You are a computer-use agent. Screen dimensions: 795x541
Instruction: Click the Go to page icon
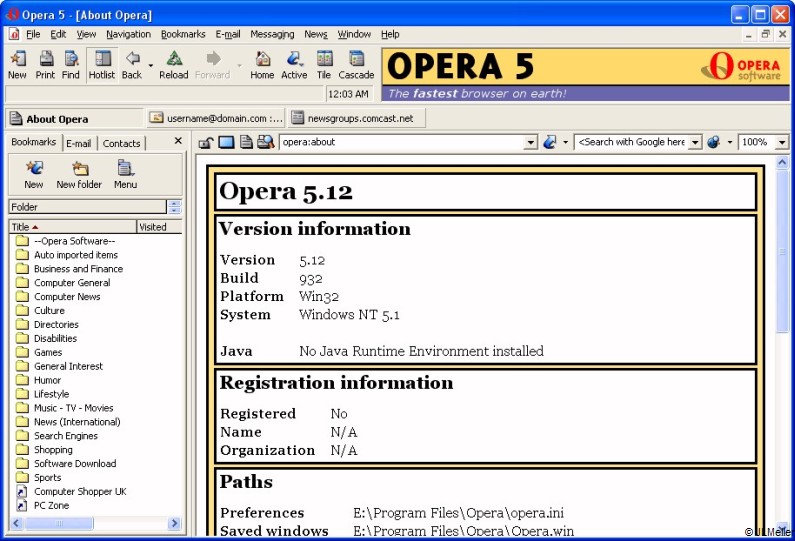click(550, 142)
